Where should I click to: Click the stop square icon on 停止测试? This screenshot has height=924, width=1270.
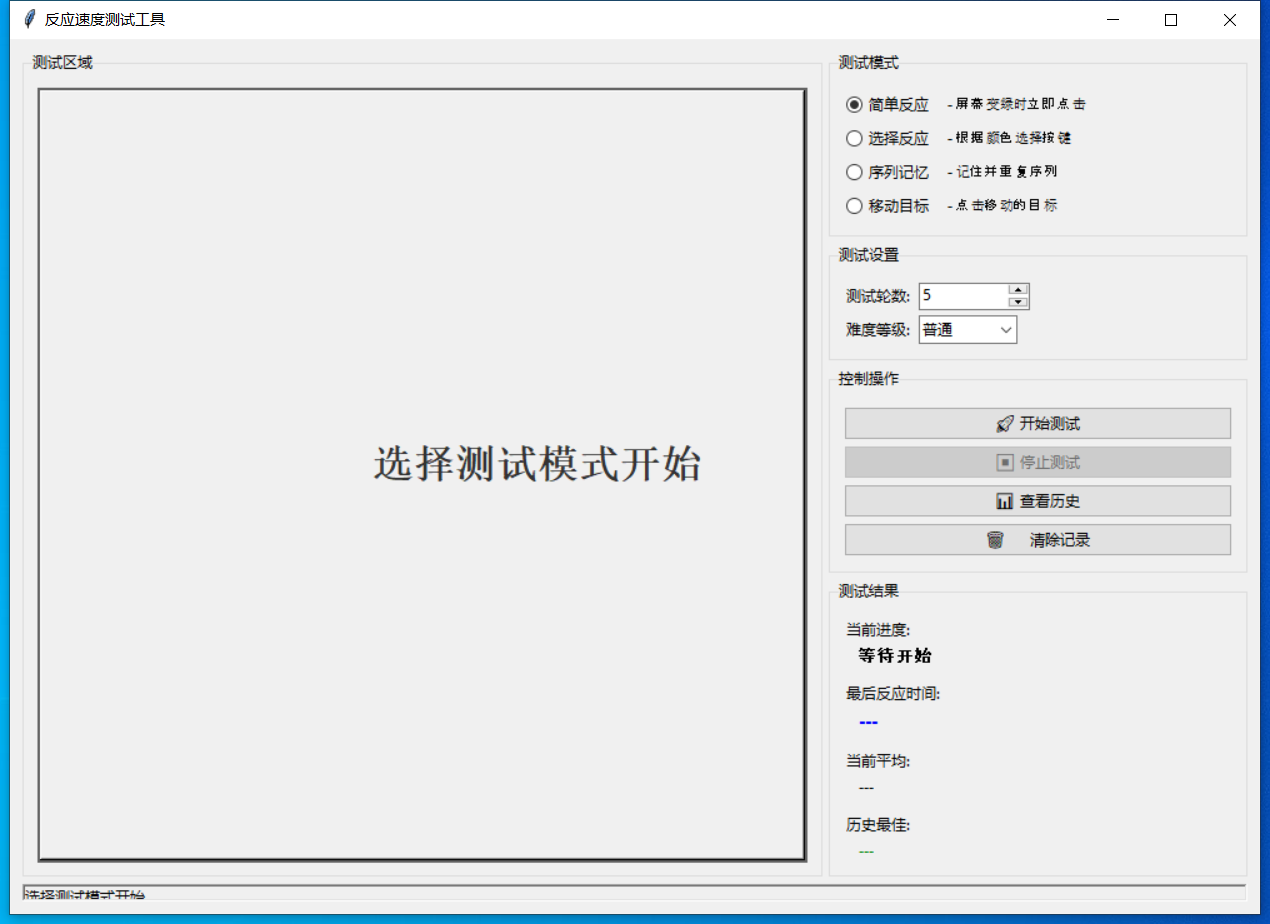[x=1005, y=463]
